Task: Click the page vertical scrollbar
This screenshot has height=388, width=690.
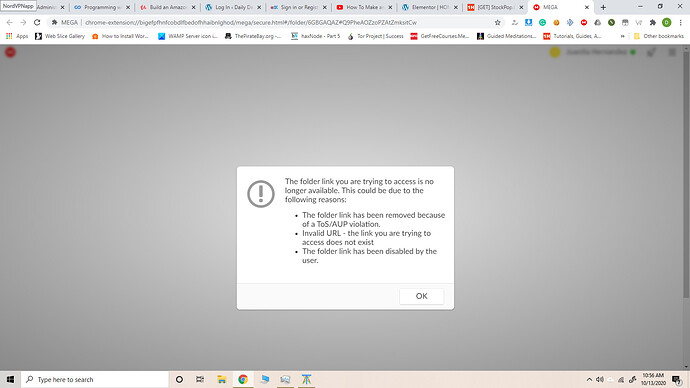Action: [x=686, y=176]
